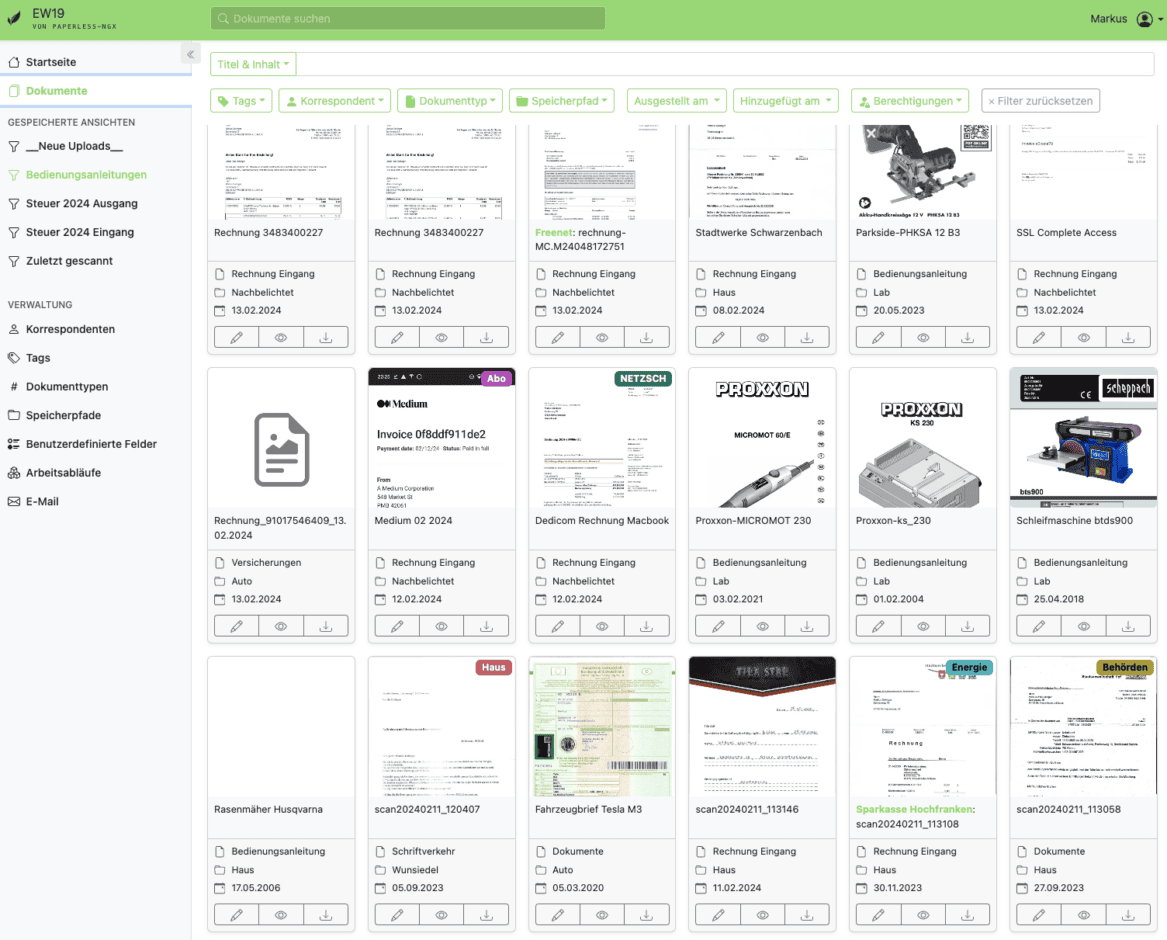Click the eye icon for Proxxon-MICROMOT 230
Screen dimensions: 1167x940
click(x=763, y=626)
